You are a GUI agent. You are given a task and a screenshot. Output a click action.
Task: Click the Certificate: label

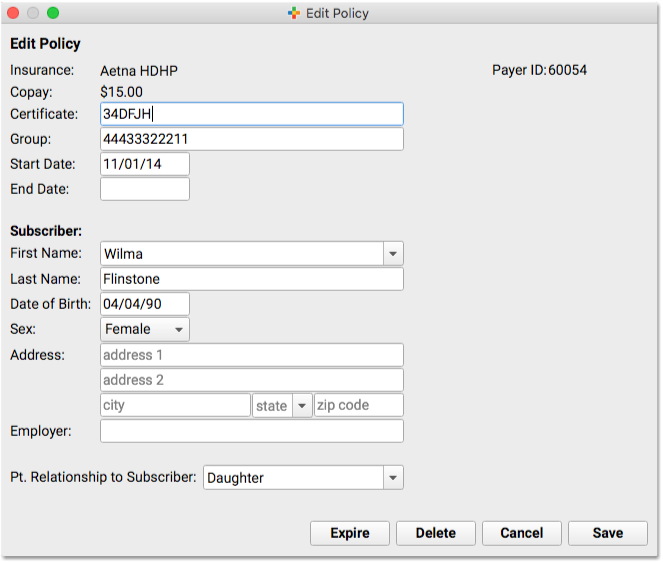click(44, 114)
